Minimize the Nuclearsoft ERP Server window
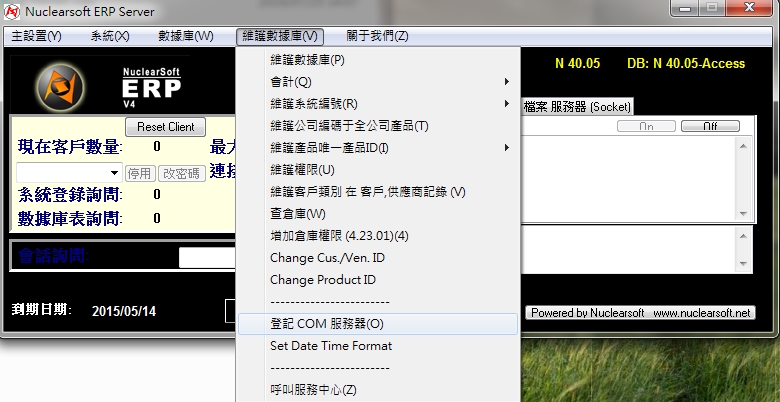The image size is (780, 402). tap(684, 7)
